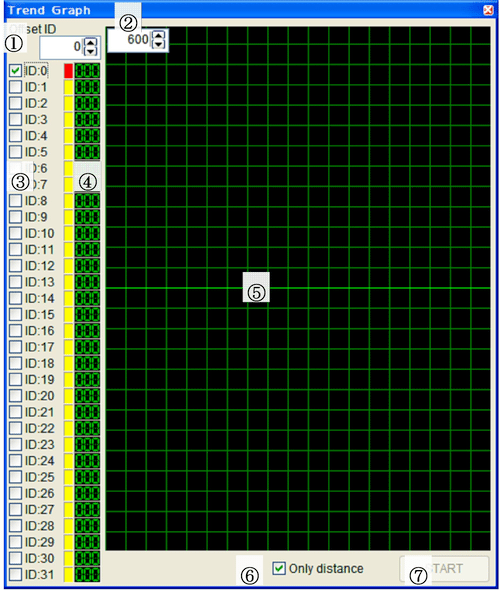Click the green digit display for ID:10
This screenshot has height=590, width=500.
tap(87, 233)
